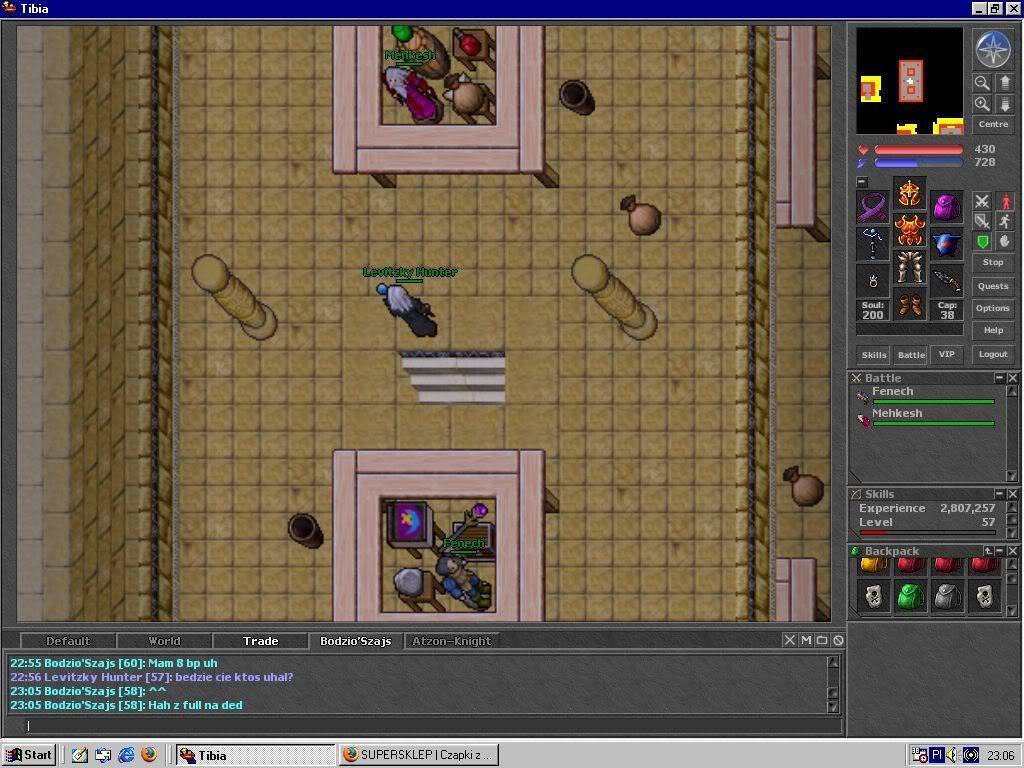
Task: Click the purple scarf amulet slot
Action: tap(872, 207)
